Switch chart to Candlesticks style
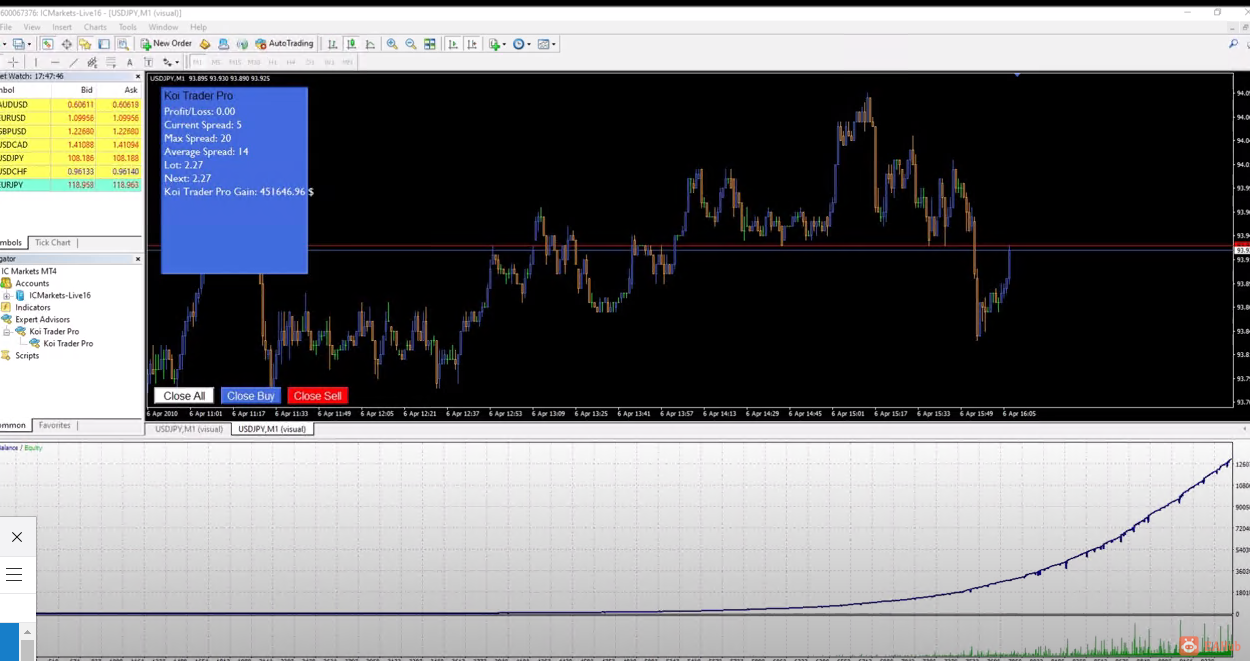 click(x=351, y=44)
